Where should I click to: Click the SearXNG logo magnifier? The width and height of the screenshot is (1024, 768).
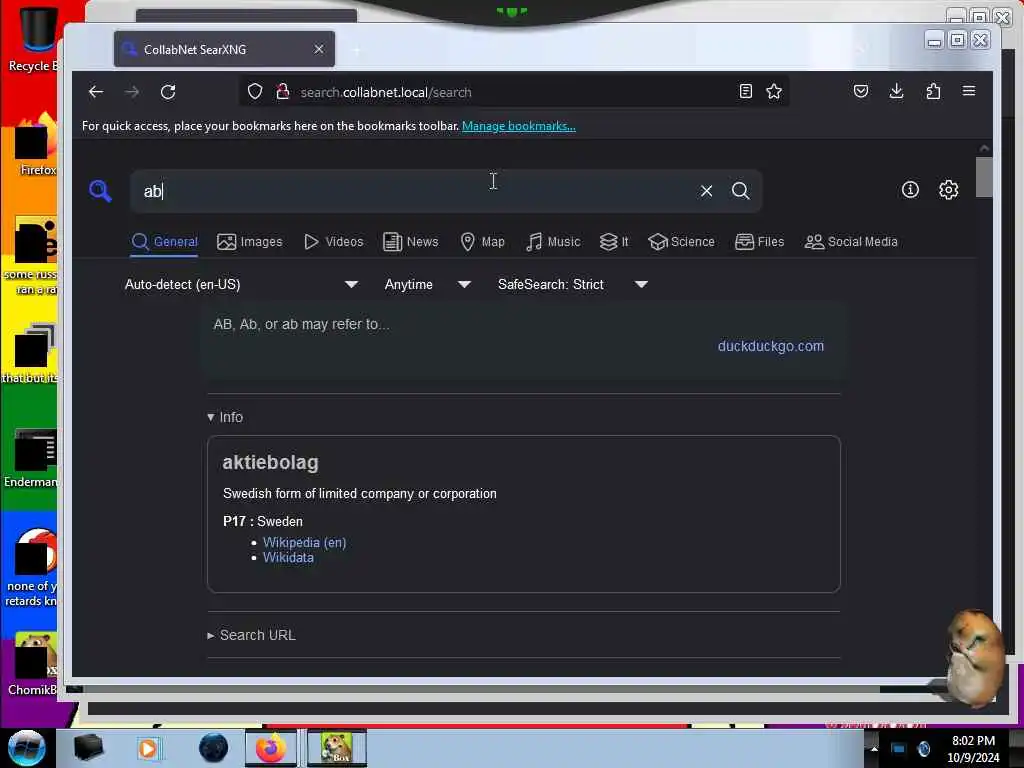pos(100,191)
